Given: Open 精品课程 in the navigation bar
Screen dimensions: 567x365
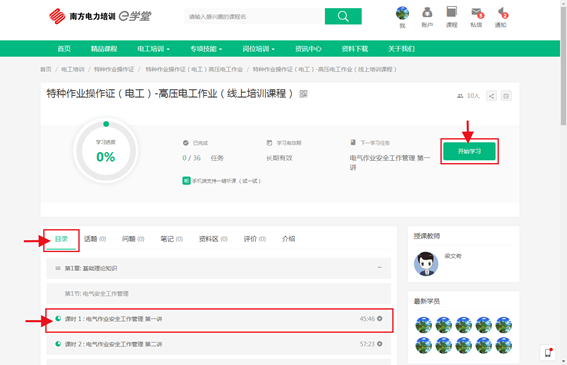Looking at the screenshot, I should coord(104,49).
